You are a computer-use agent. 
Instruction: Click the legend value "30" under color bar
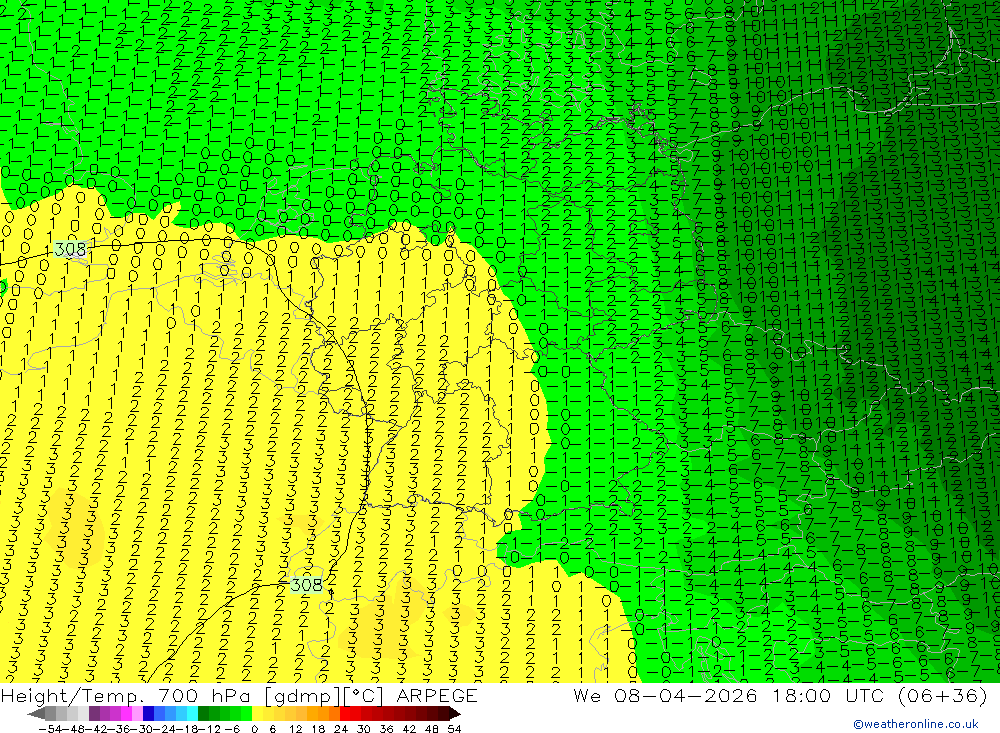(364, 729)
